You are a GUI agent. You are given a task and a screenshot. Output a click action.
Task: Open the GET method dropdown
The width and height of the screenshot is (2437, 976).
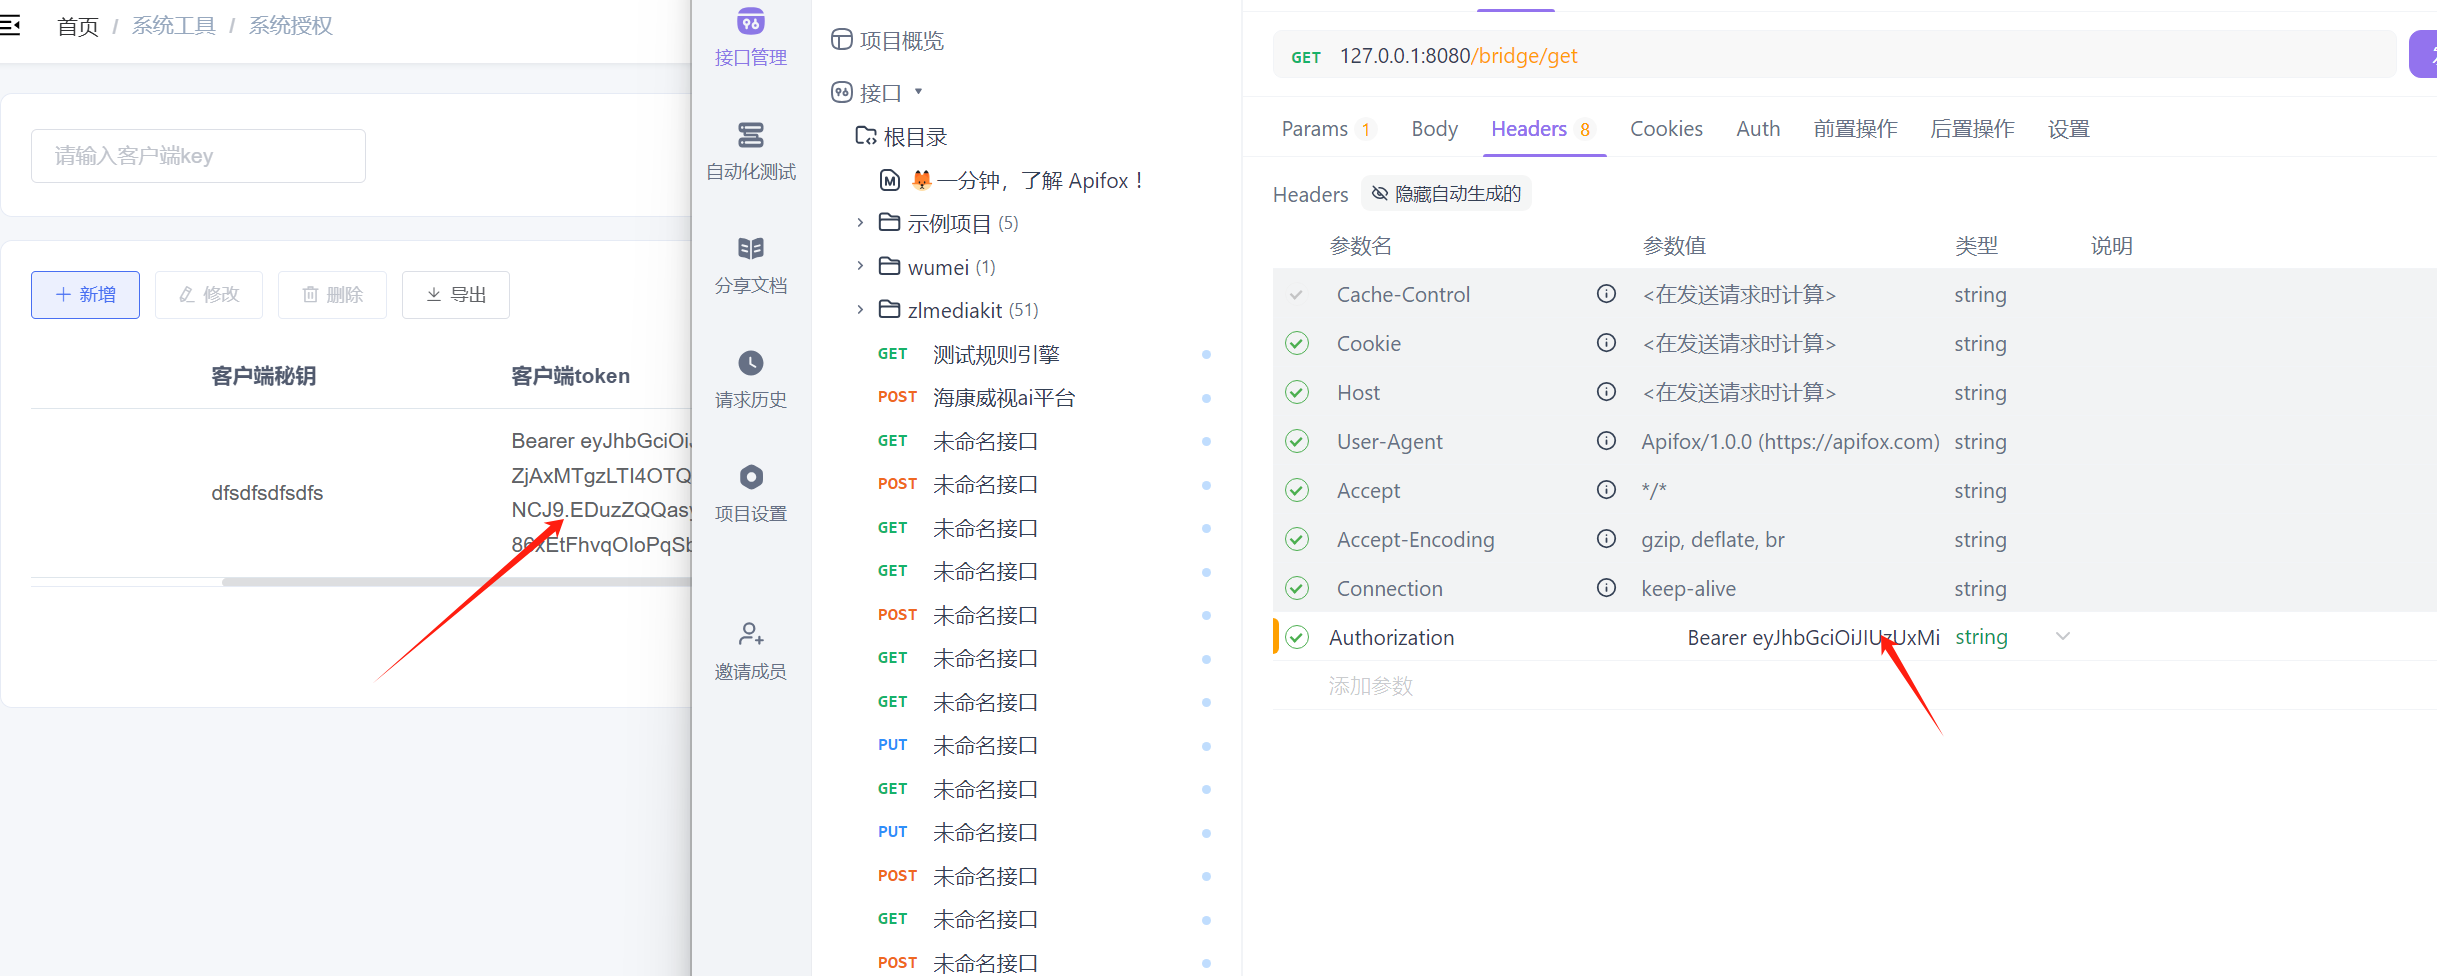click(x=1306, y=57)
